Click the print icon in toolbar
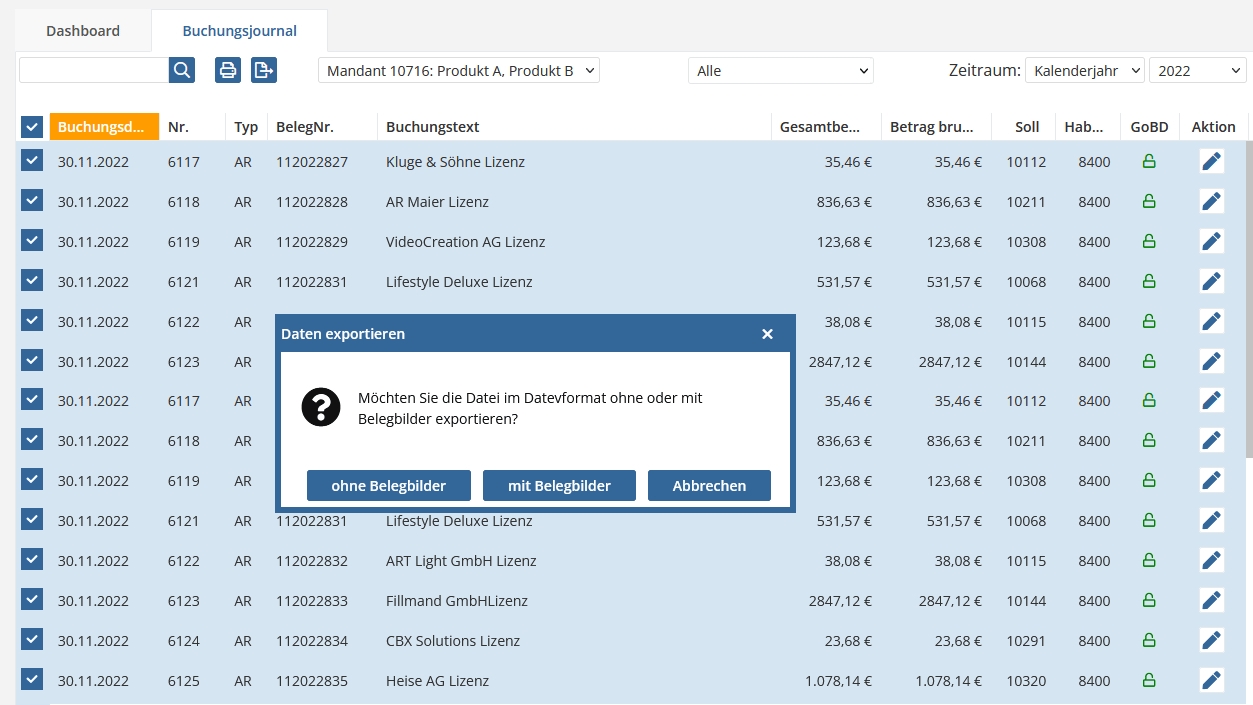1253x705 pixels. tap(228, 70)
